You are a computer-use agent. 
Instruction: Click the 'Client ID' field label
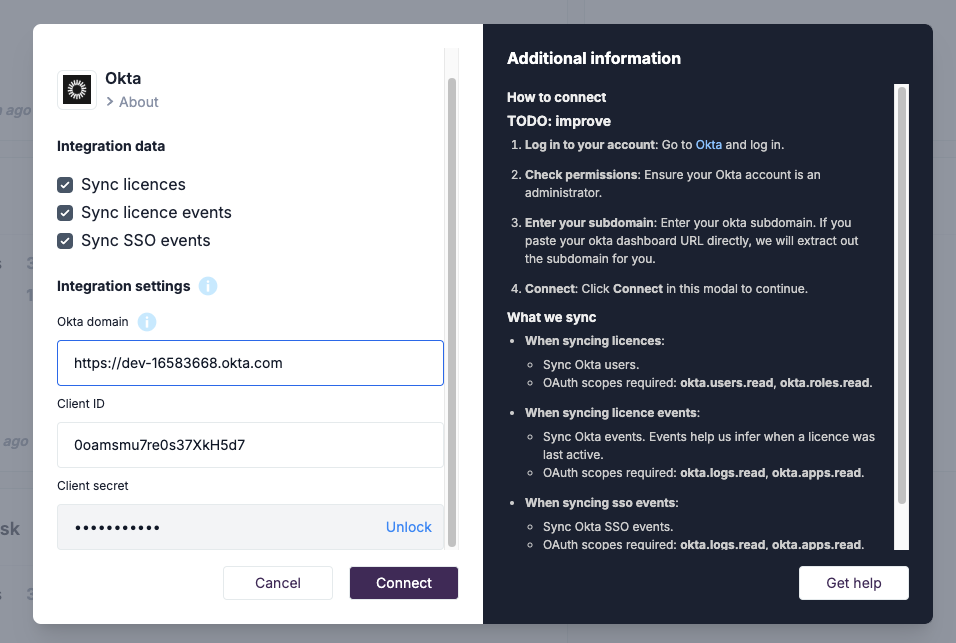click(81, 404)
